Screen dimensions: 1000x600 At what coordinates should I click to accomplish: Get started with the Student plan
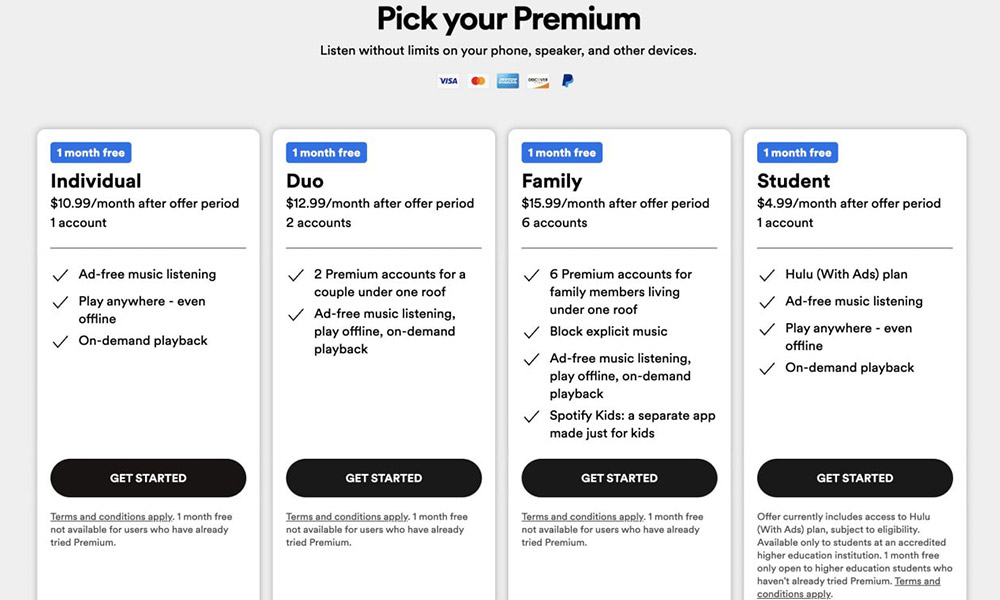(x=855, y=478)
